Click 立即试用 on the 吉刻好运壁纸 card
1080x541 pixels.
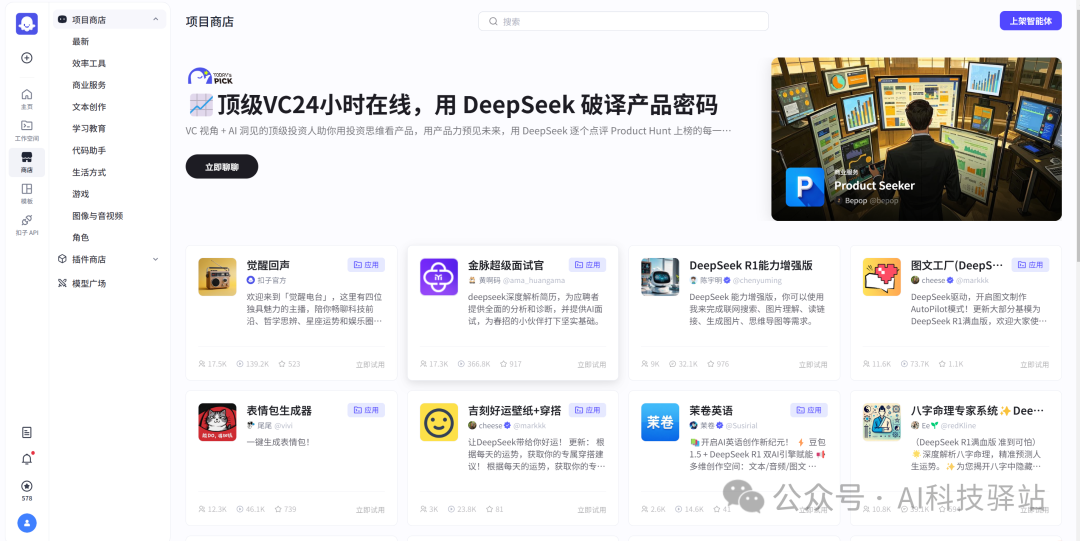click(x=592, y=510)
